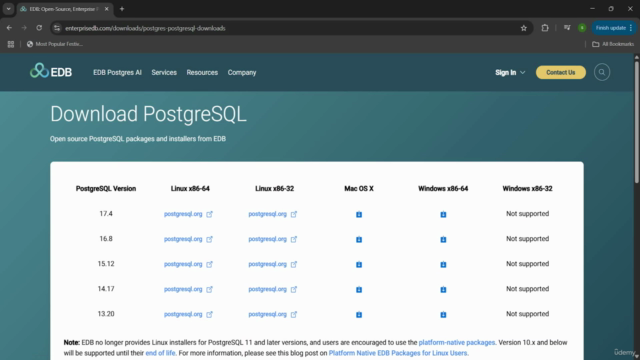Download PostgreSQL 15.12 for Windows x86-64
Viewport: 640px width, 360px height.
coord(443,264)
